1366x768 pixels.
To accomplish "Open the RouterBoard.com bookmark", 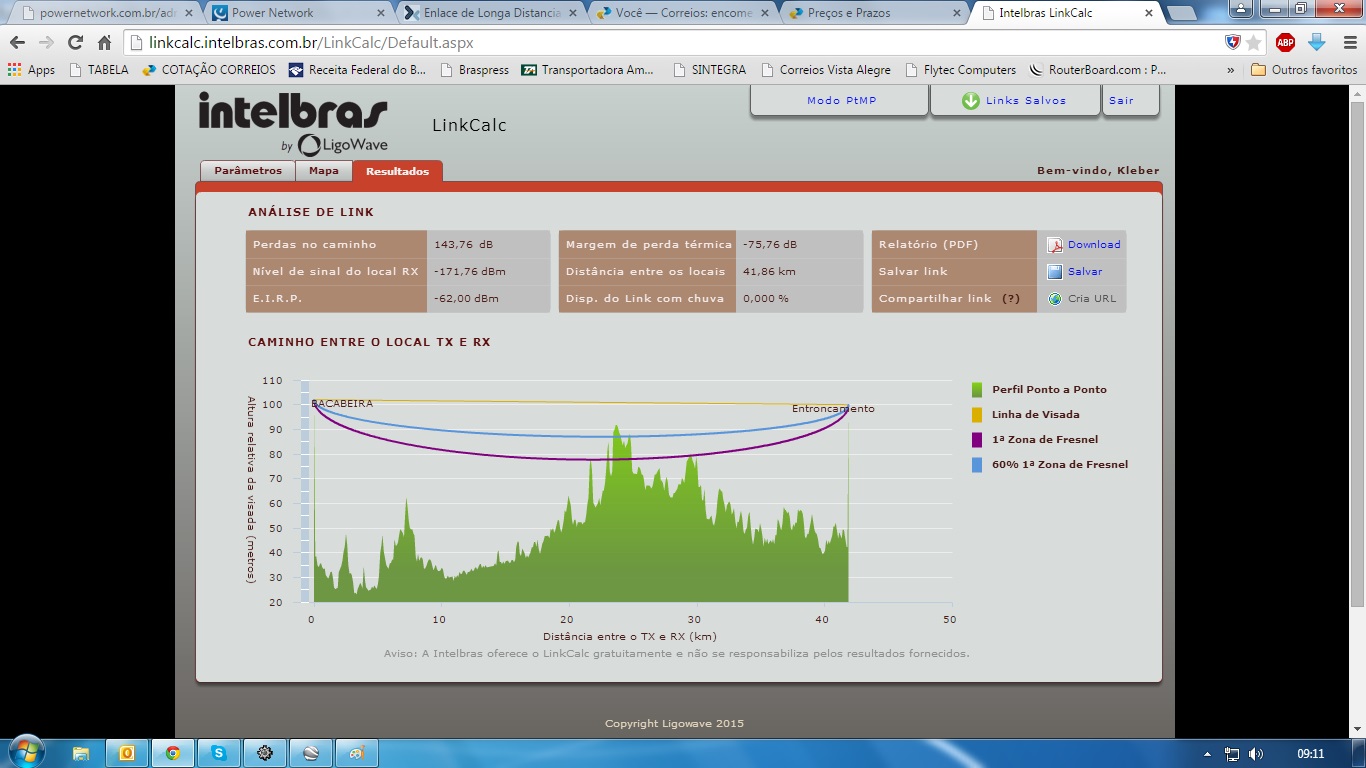I will (1097, 70).
